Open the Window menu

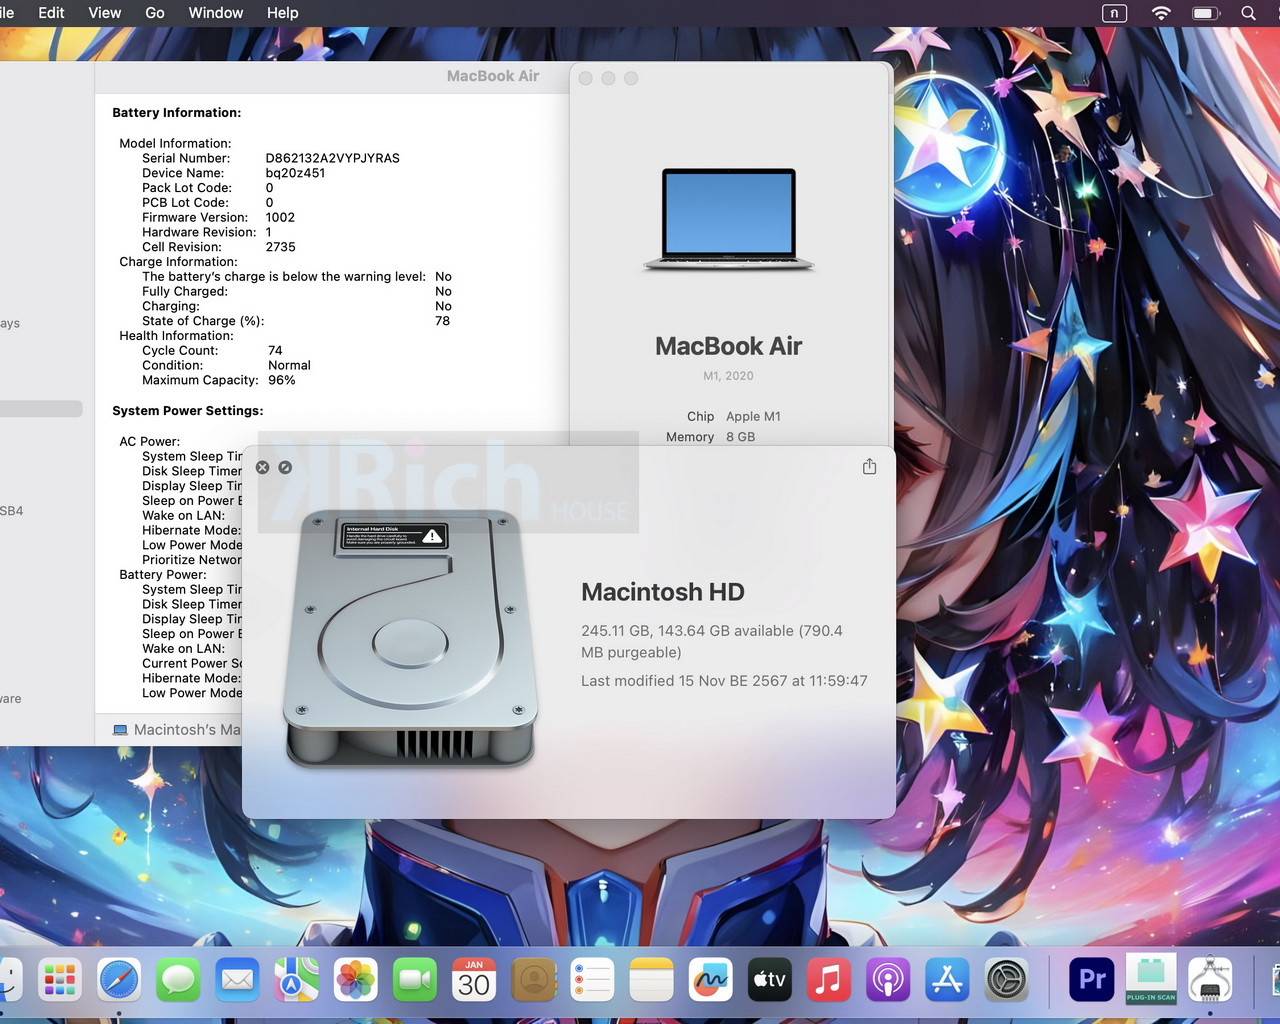tap(216, 13)
